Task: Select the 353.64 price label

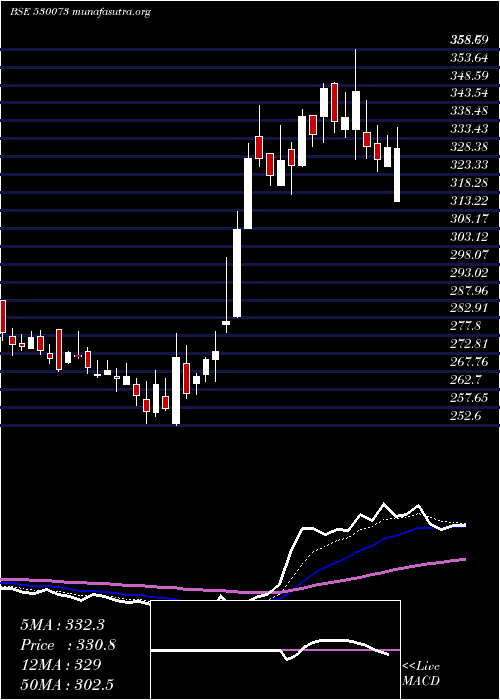Action: [x=468, y=58]
